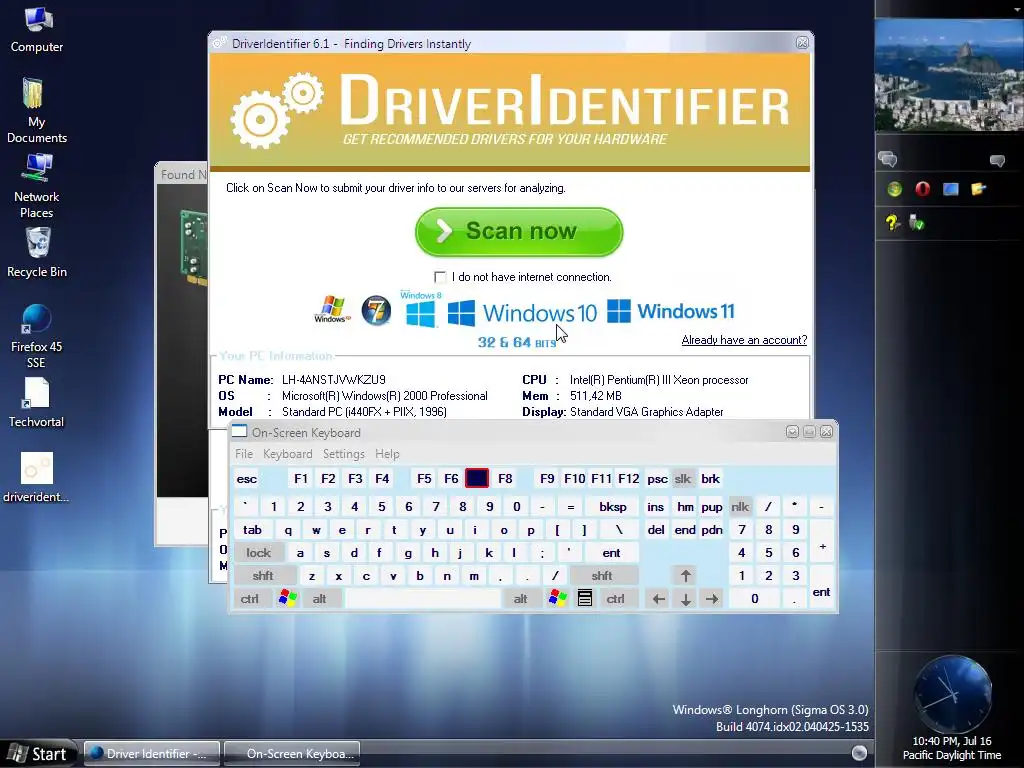Click the blue show desktop sidebar icon
The width and height of the screenshot is (1024, 768).
click(950, 189)
